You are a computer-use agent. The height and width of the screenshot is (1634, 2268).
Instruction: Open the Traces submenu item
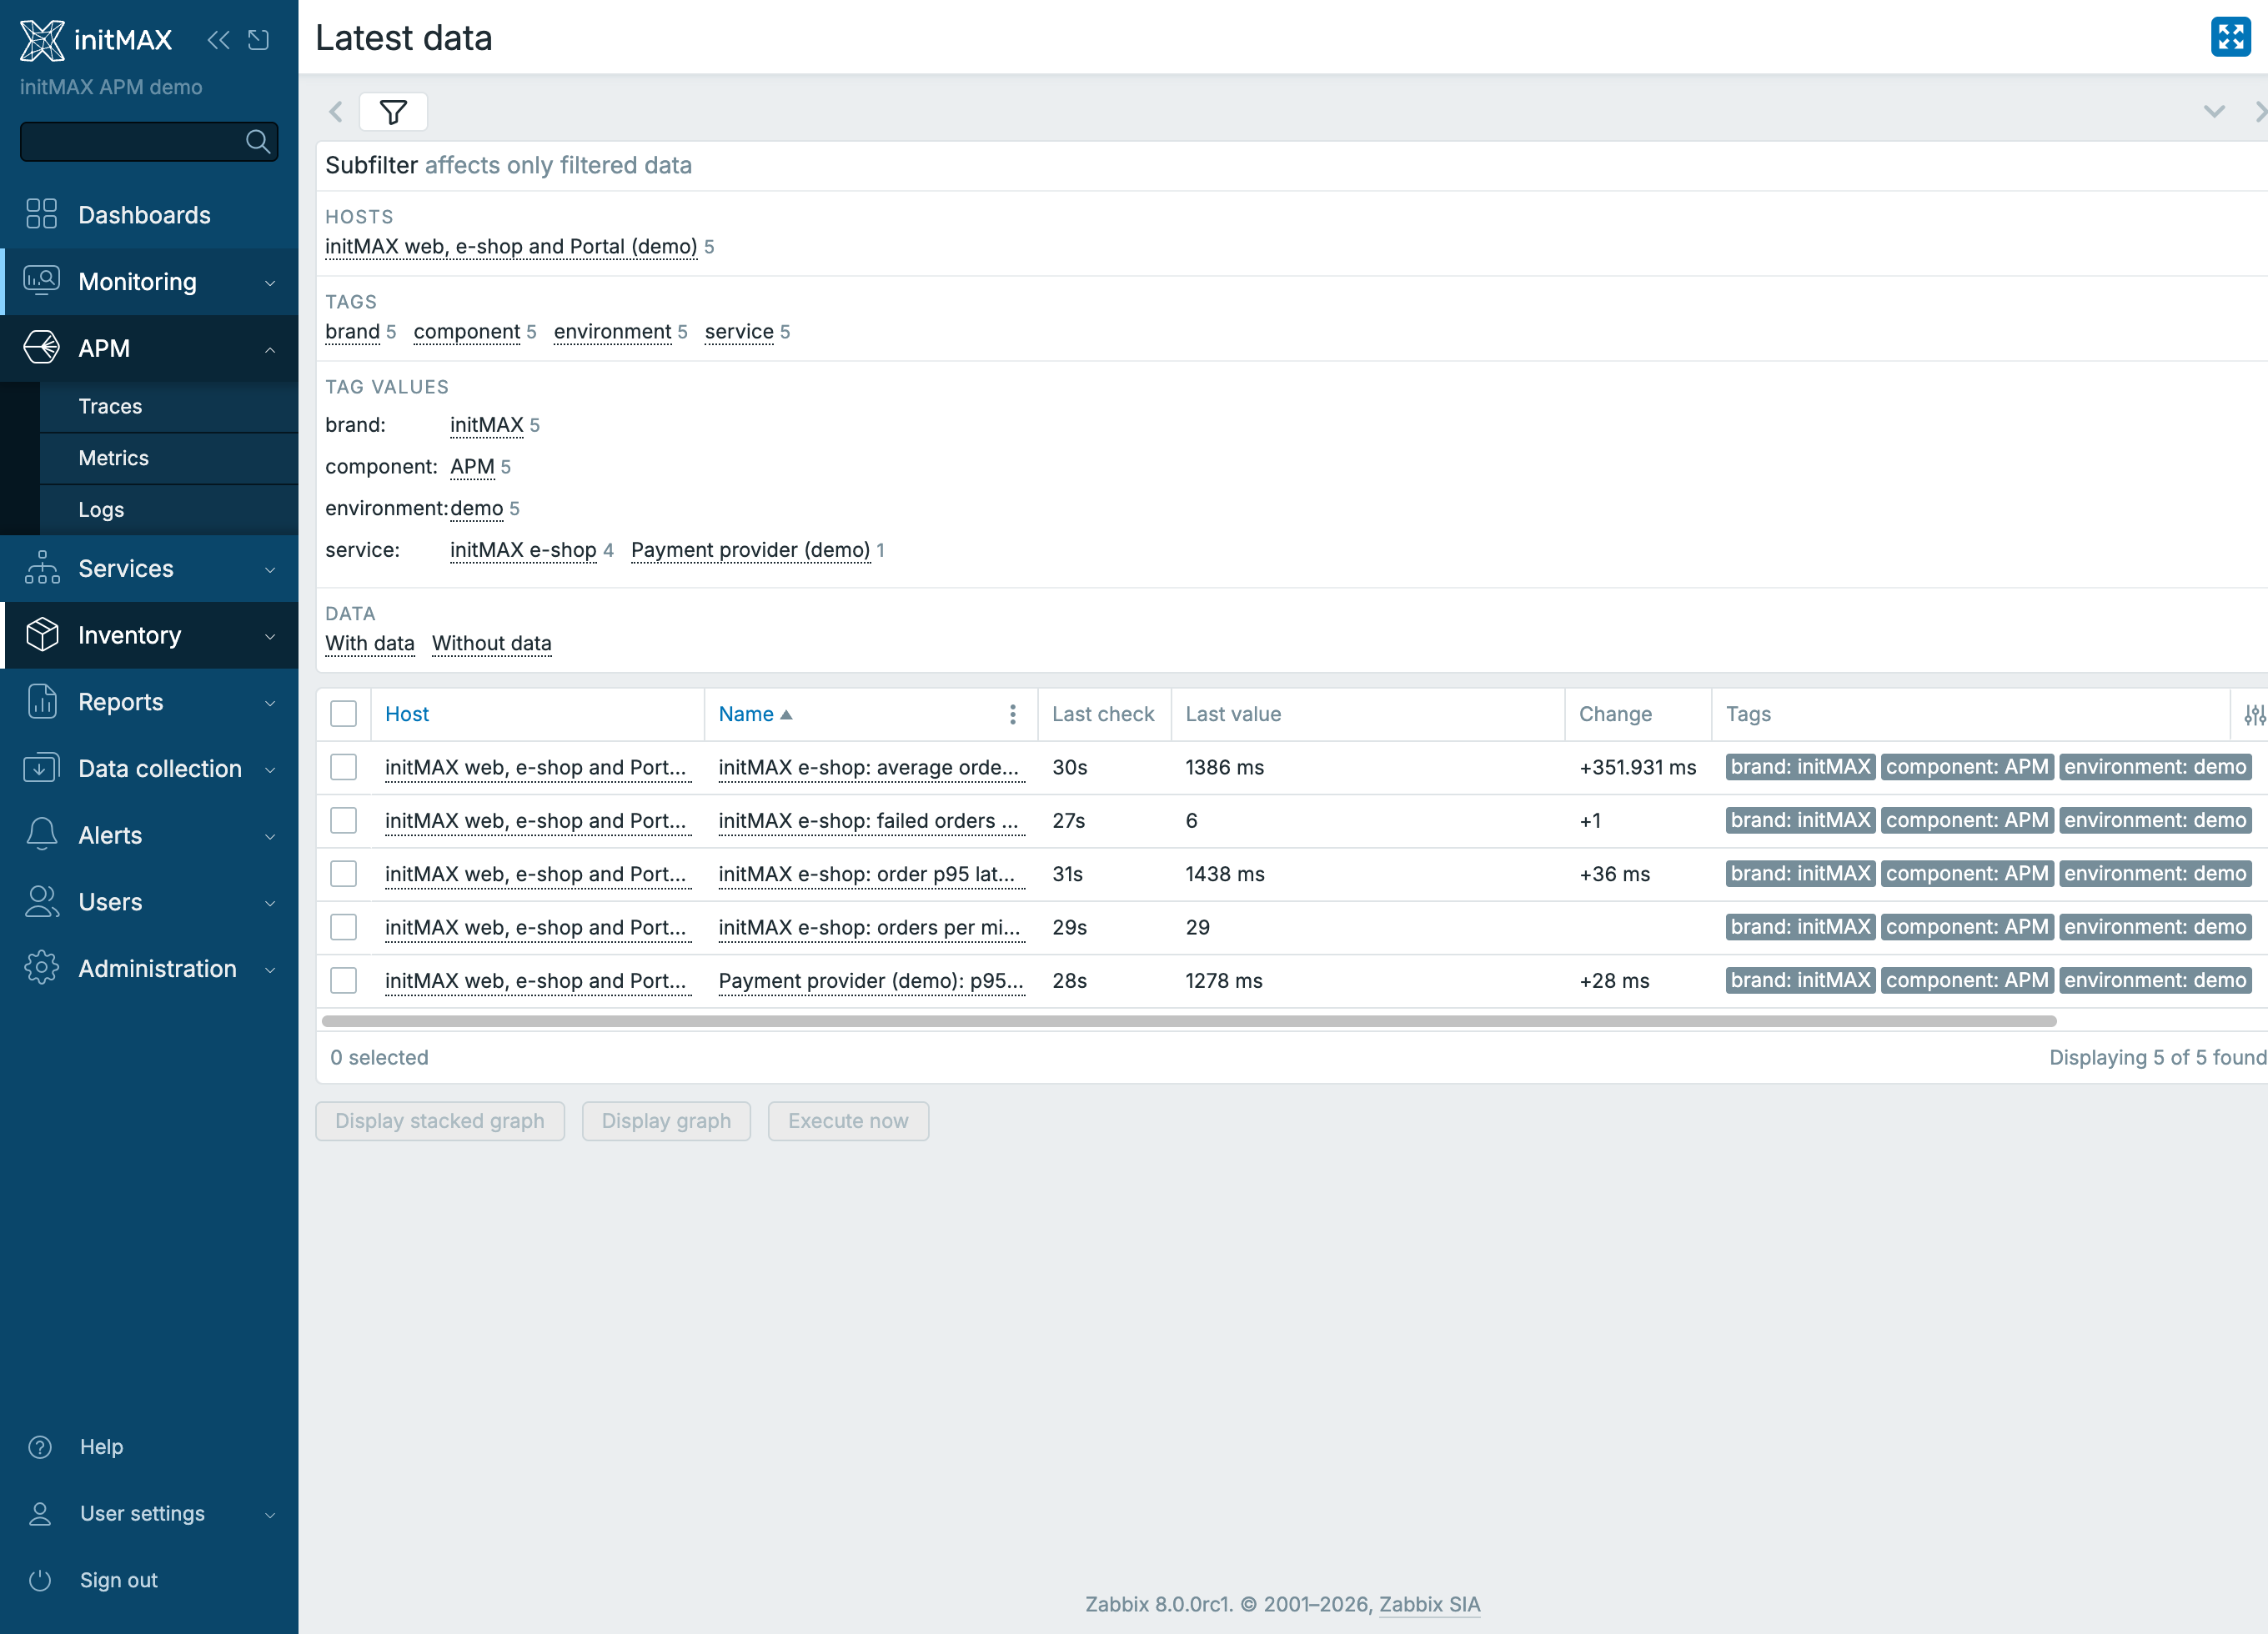169,406
